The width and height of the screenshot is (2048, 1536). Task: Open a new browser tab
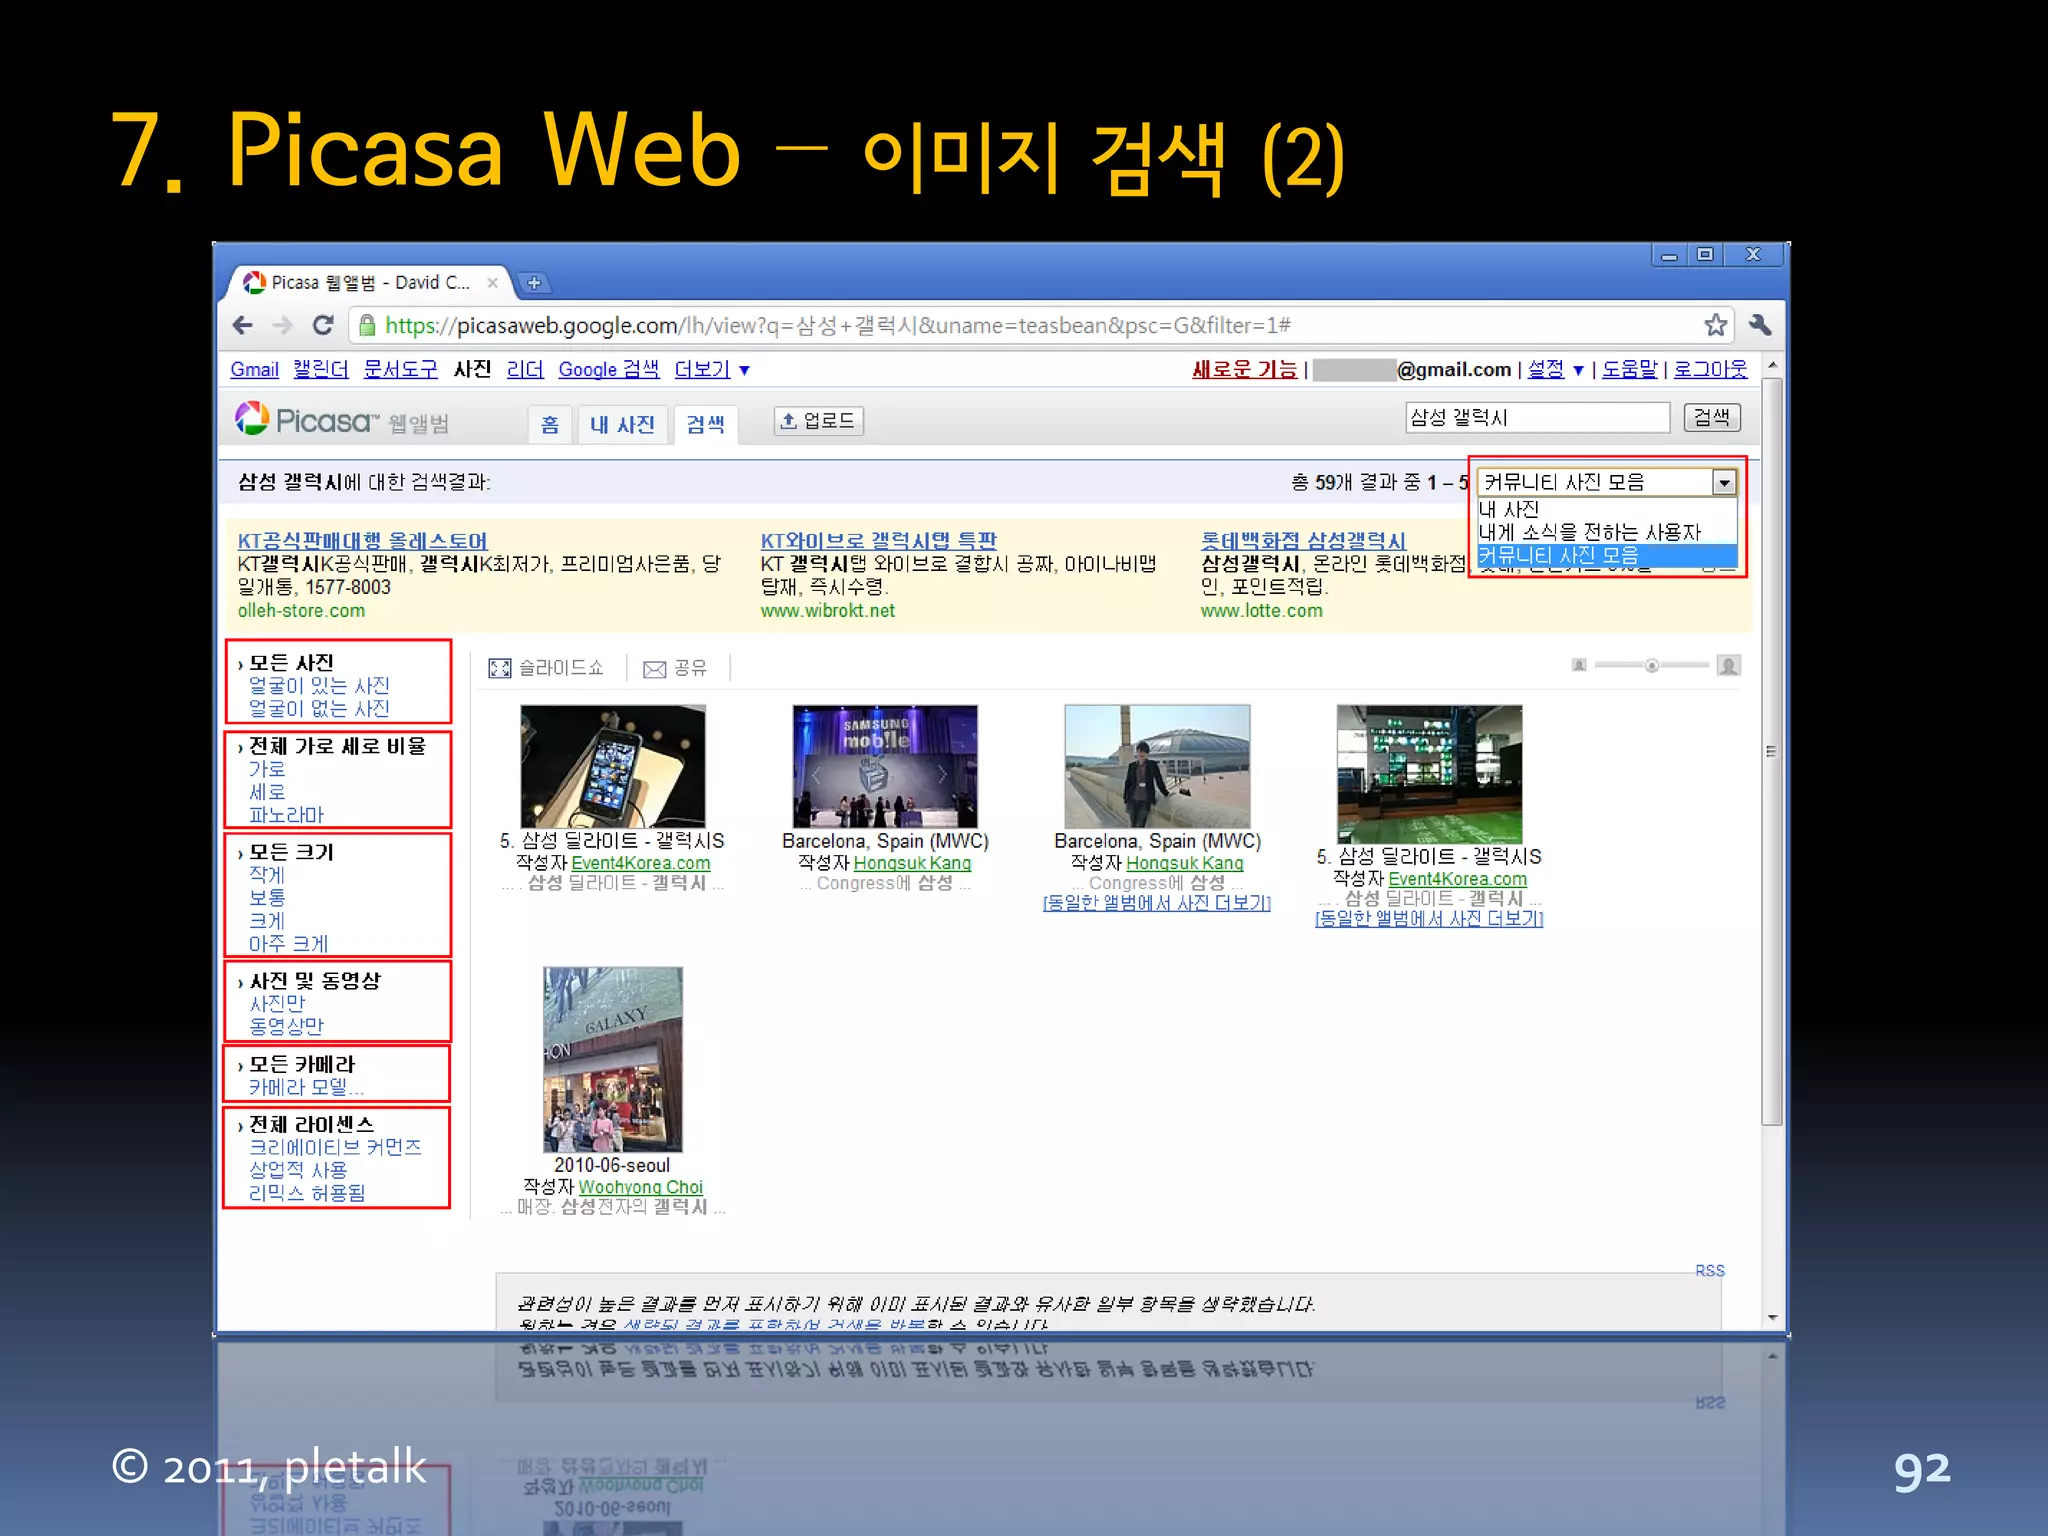(534, 283)
